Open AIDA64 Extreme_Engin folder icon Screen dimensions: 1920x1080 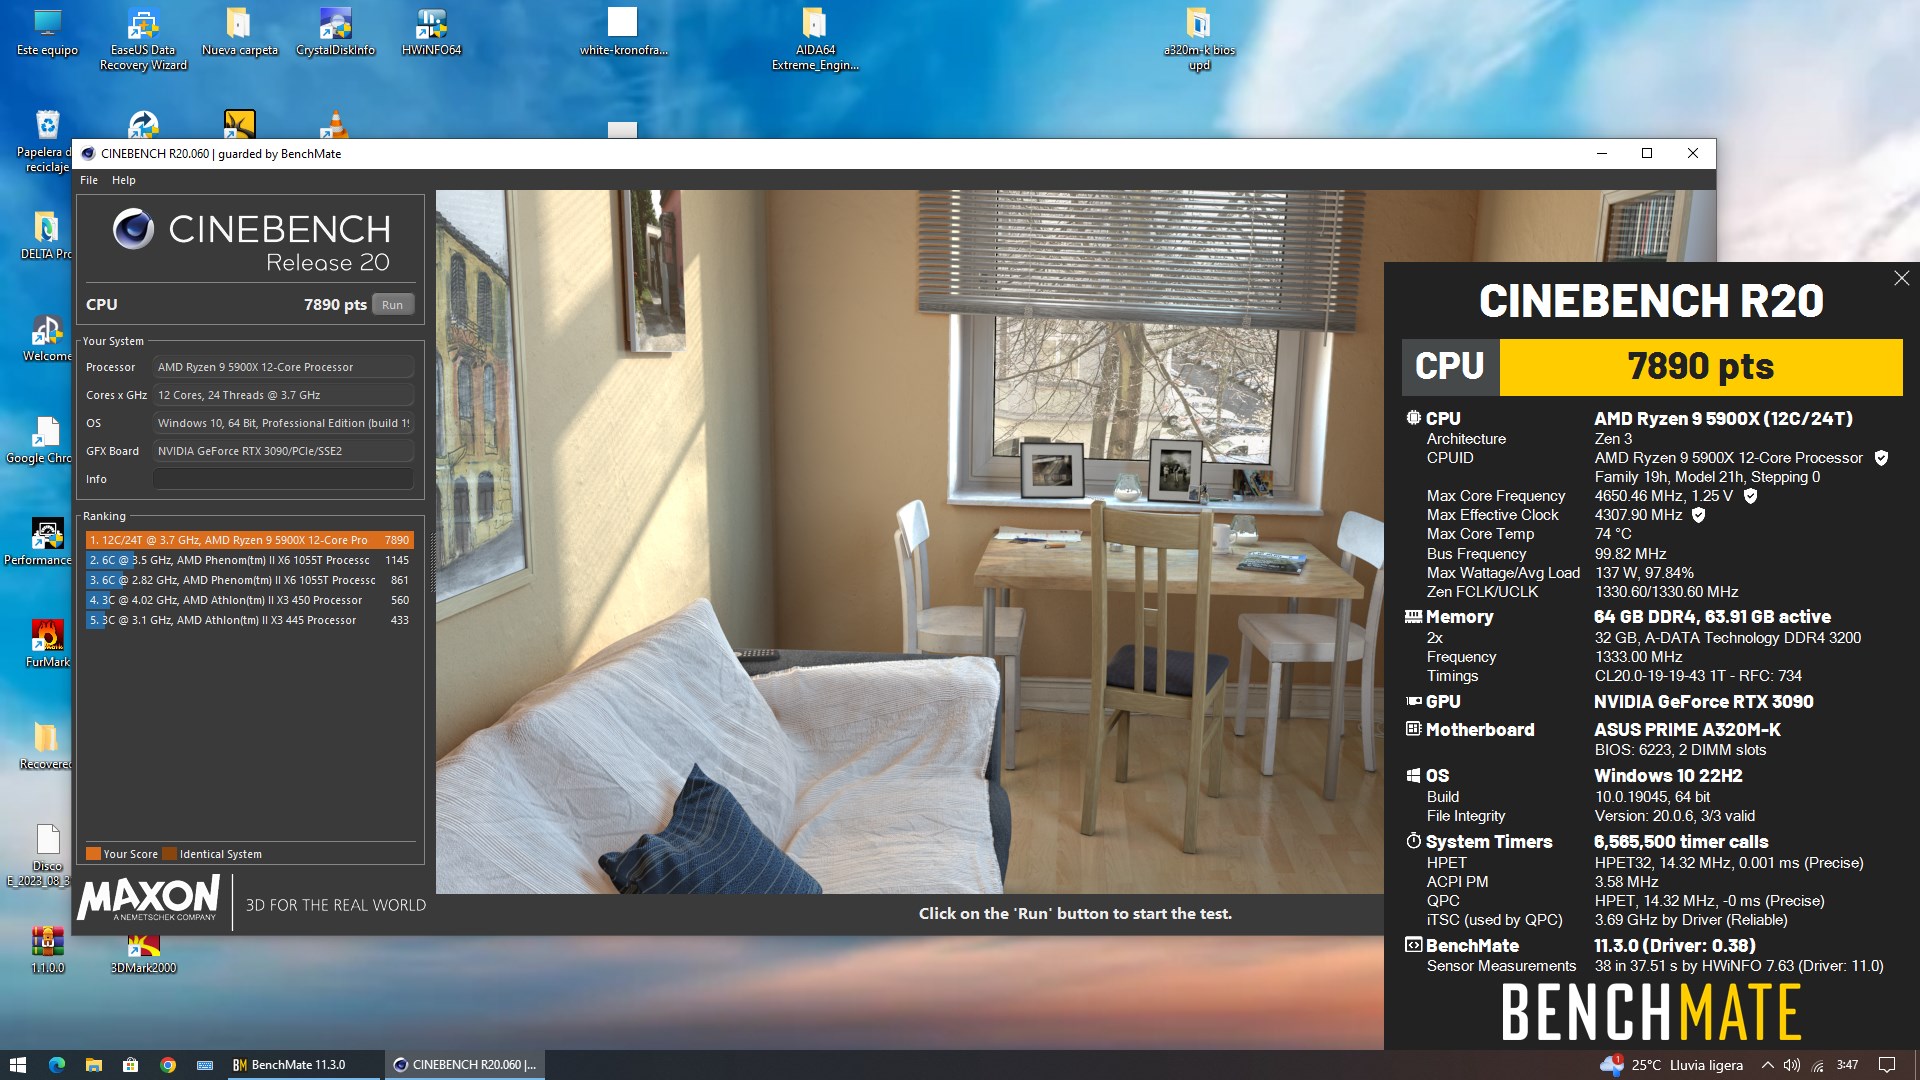[815, 40]
